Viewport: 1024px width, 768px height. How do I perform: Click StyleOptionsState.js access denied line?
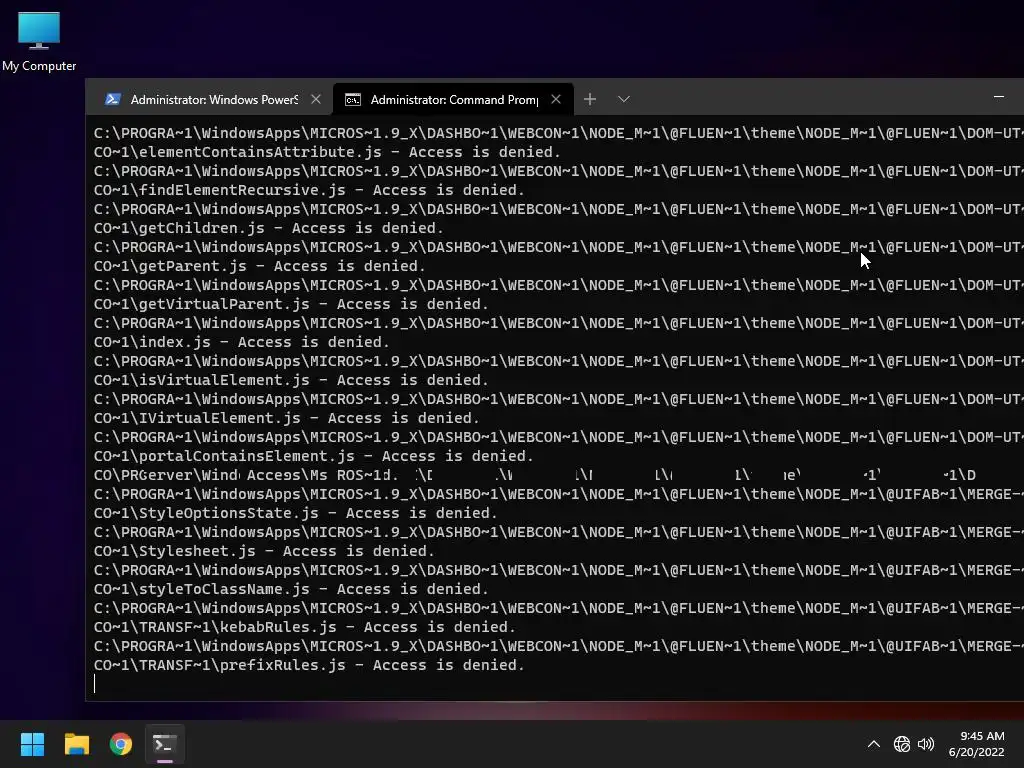pos(296,513)
